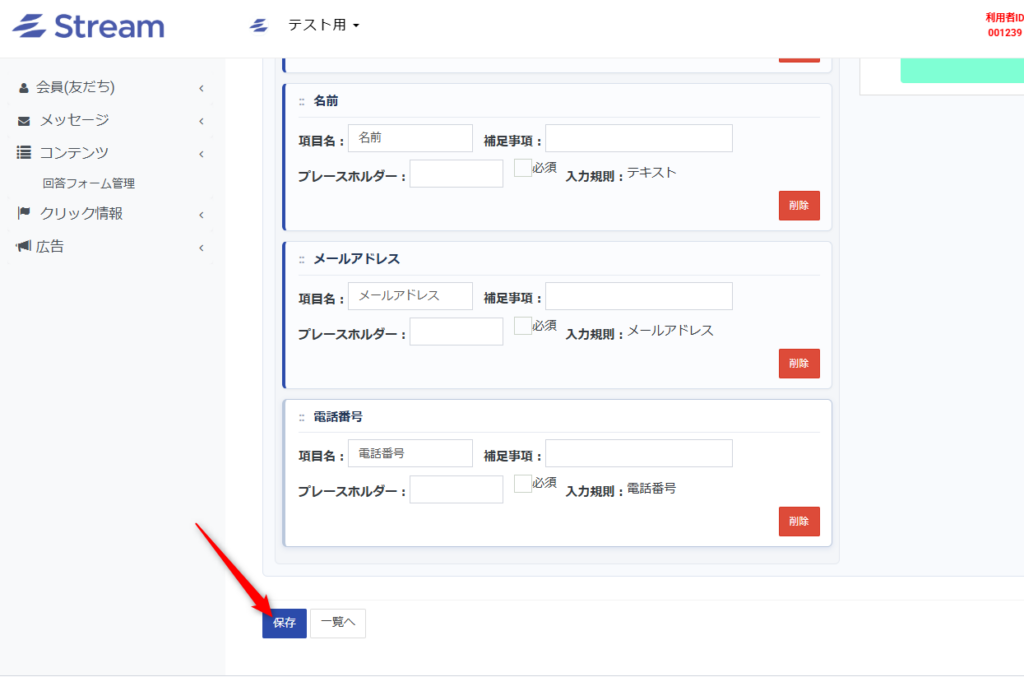Click the drag handle beside 電話番号
The image size is (1024, 677).
pos(302,418)
